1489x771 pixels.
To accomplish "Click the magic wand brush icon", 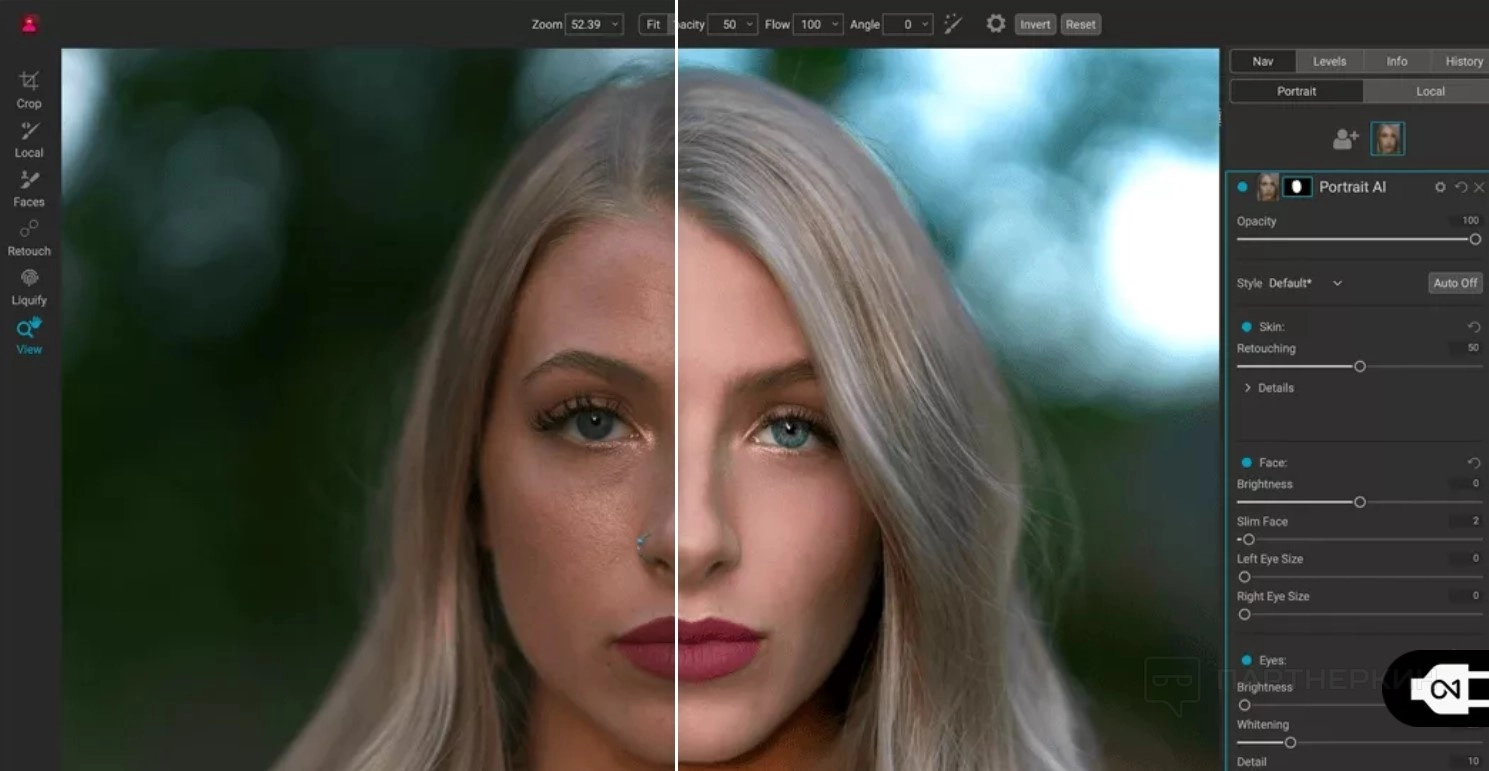I will [x=953, y=24].
